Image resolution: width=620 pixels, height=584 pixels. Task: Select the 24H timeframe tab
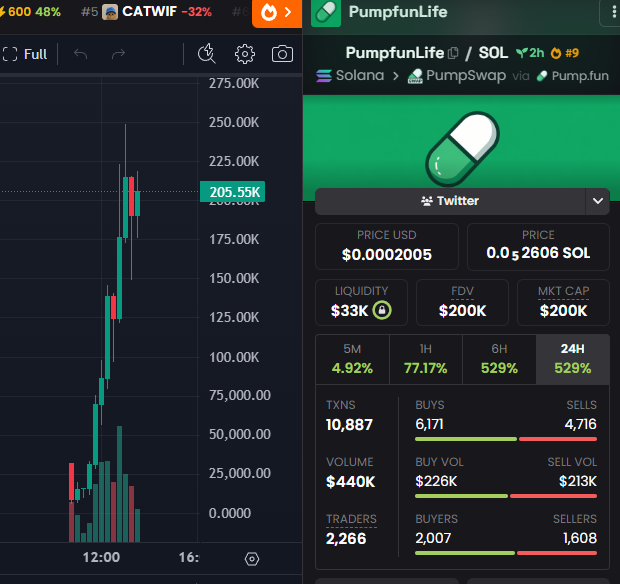click(573, 359)
